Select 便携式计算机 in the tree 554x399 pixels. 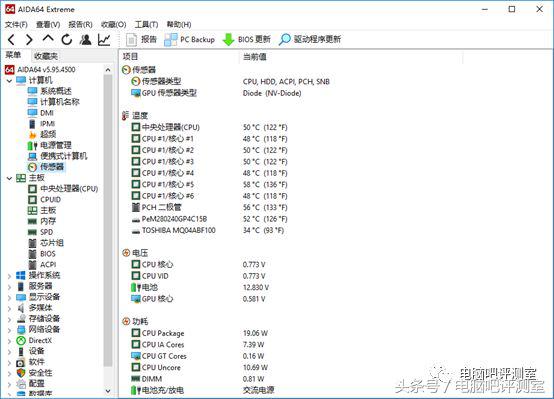point(58,156)
